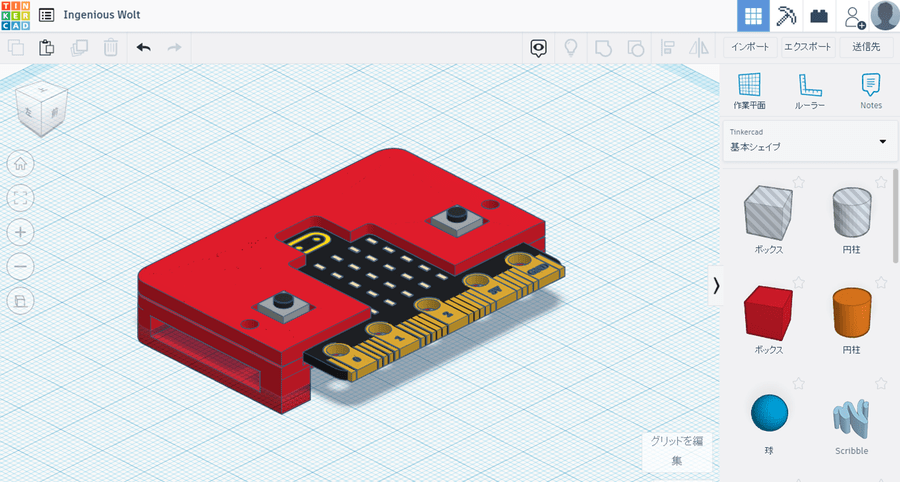Click the Ungroup shapes icon
Viewport: 900px width, 482px height.
click(635, 48)
